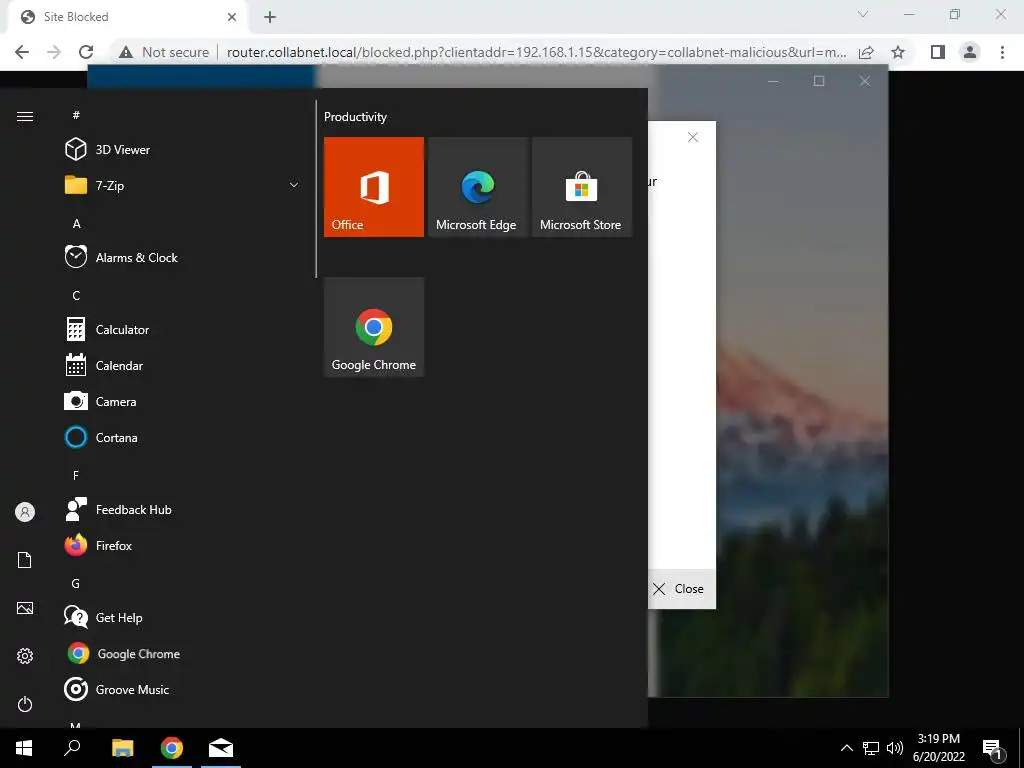Click the letter C group header

tap(76, 295)
